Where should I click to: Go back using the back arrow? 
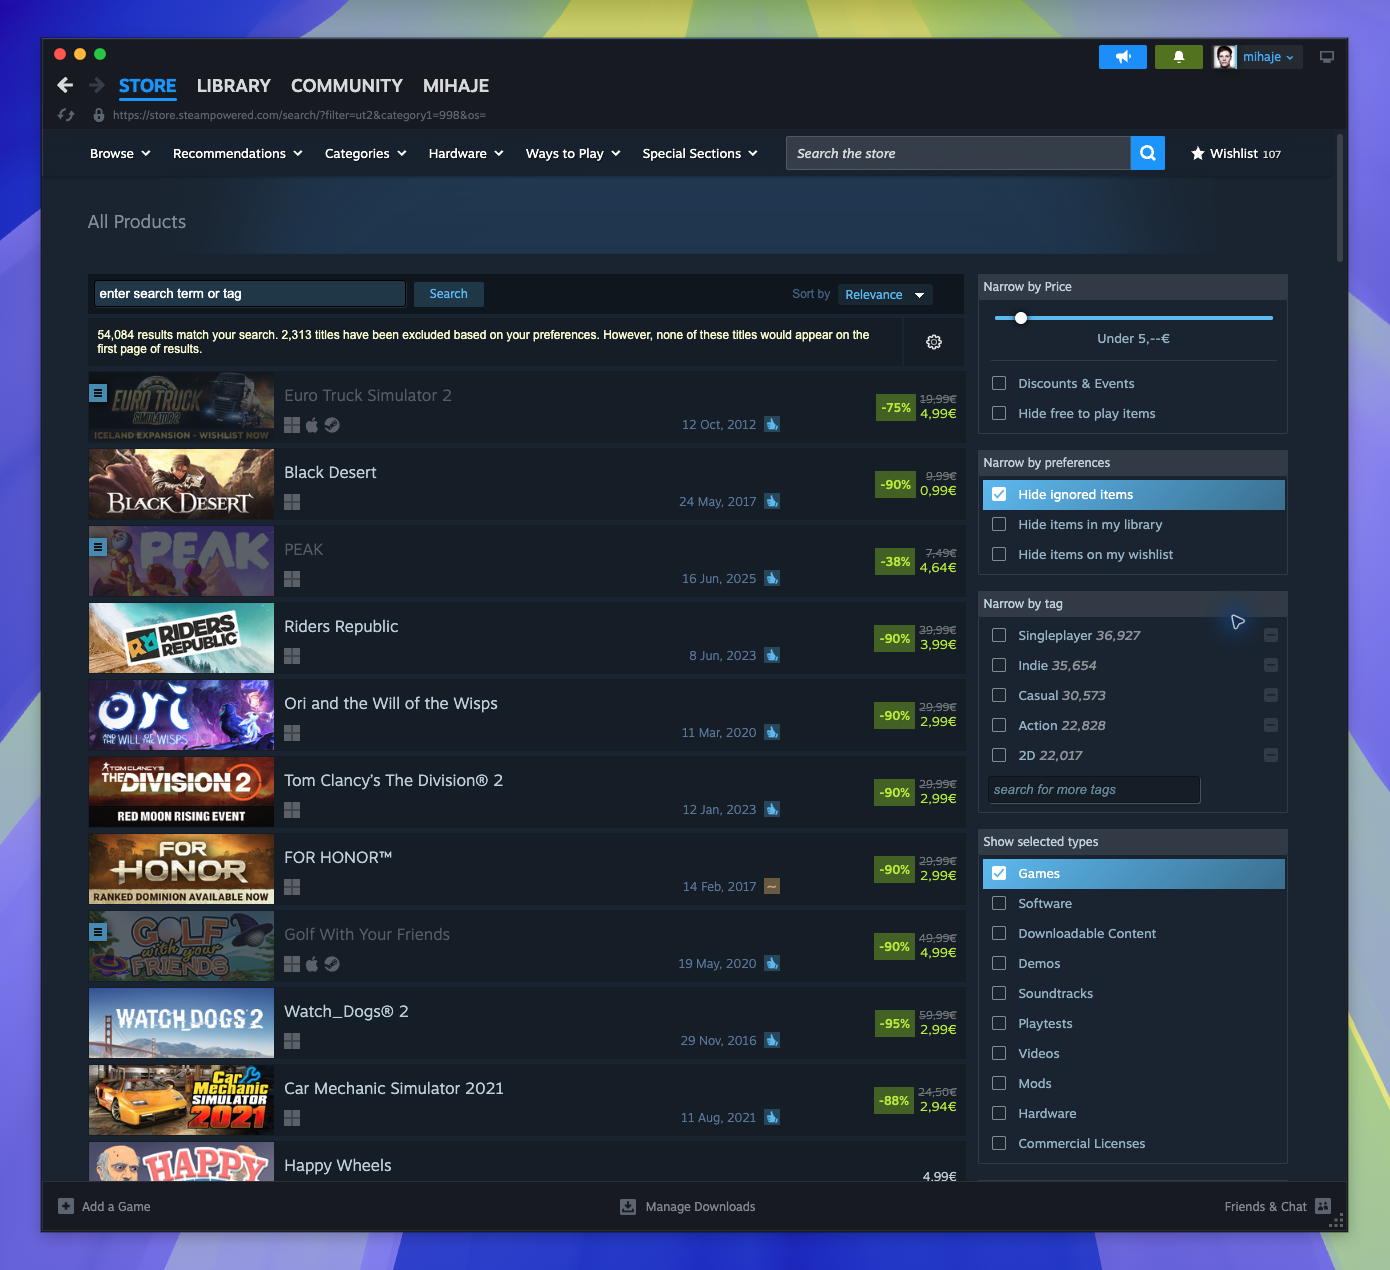click(x=65, y=85)
